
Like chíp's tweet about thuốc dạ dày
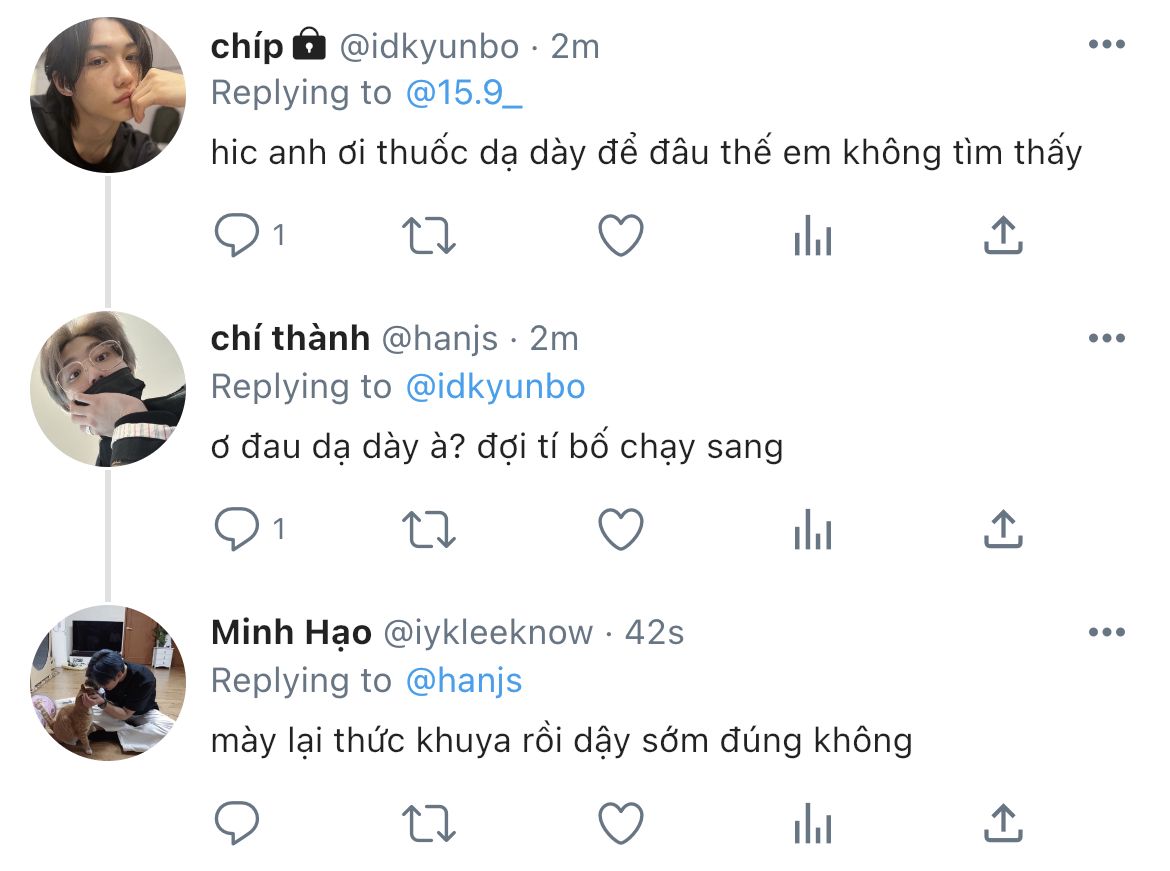(620, 236)
